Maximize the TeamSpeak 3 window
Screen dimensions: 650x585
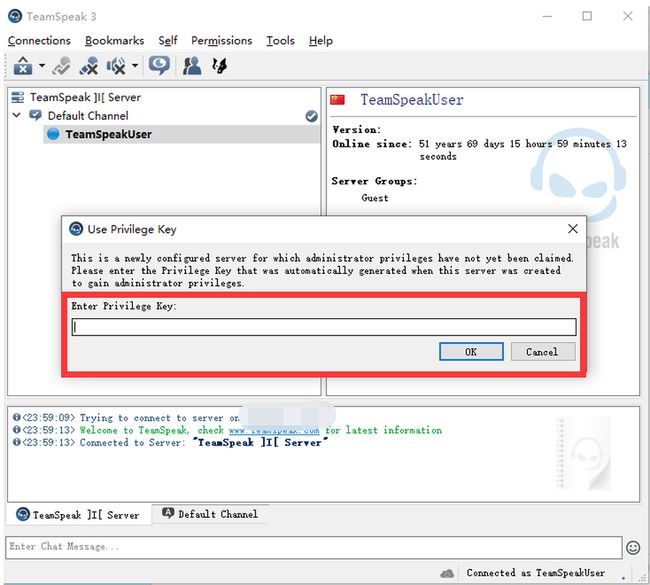(x=587, y=16)
